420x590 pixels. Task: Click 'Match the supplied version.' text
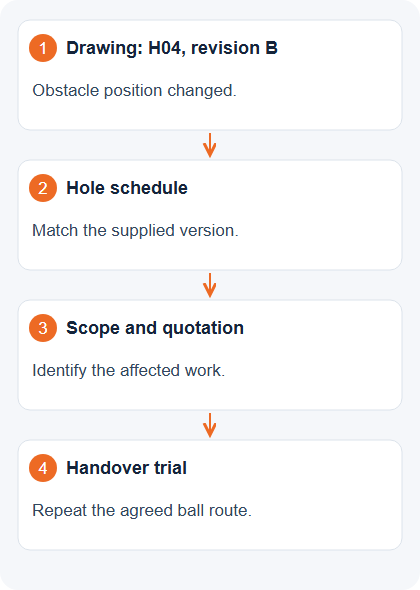tap(135, 230)
